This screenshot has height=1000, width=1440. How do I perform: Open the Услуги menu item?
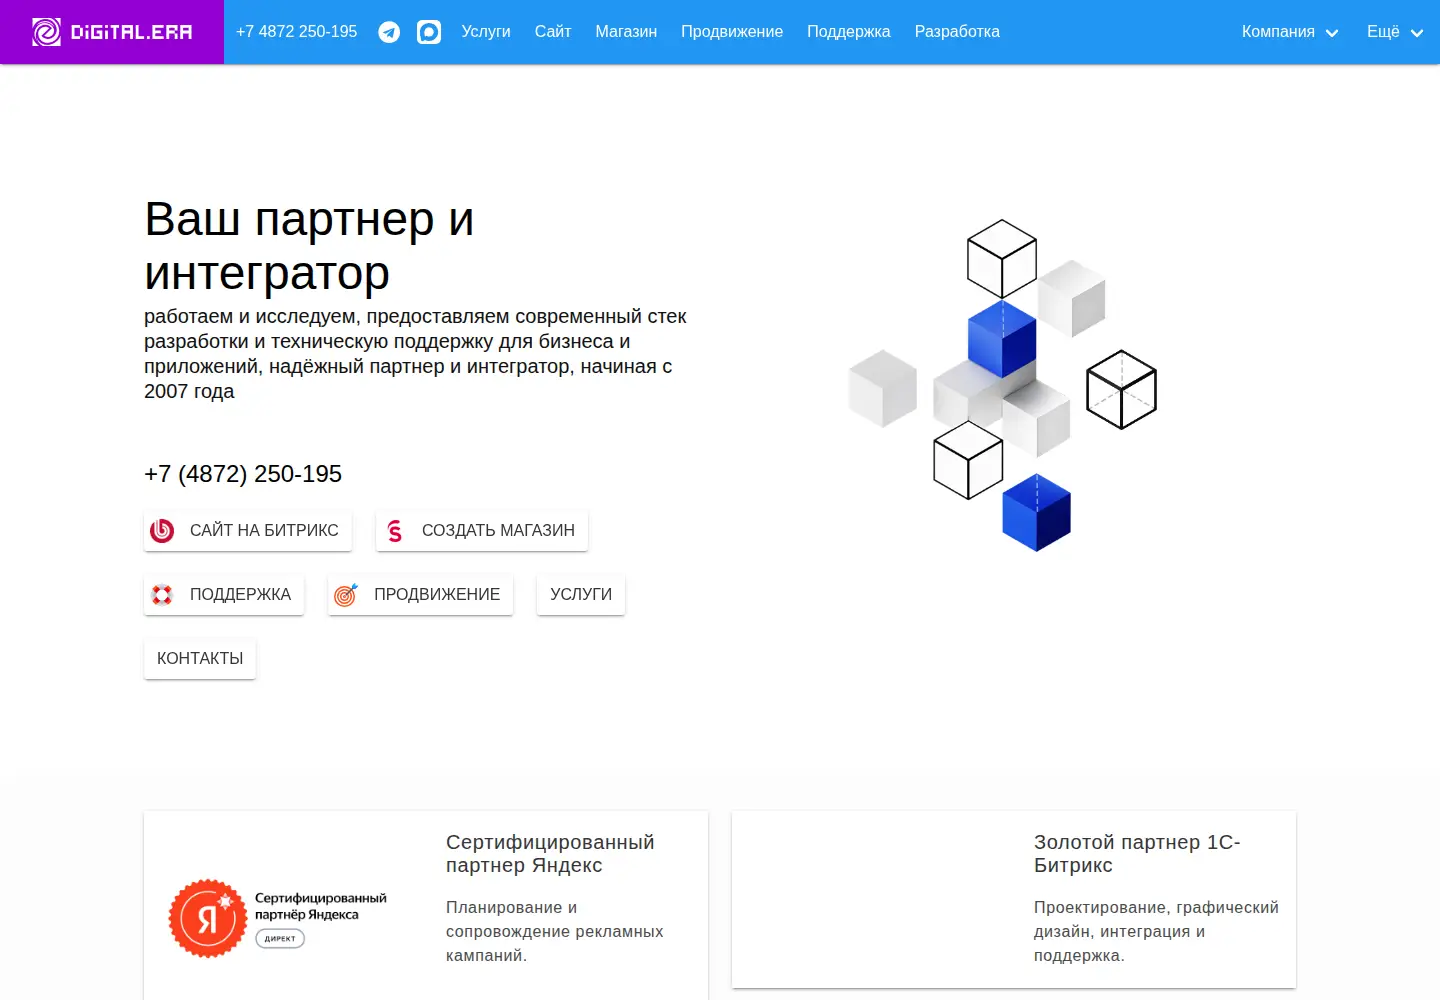486,32
